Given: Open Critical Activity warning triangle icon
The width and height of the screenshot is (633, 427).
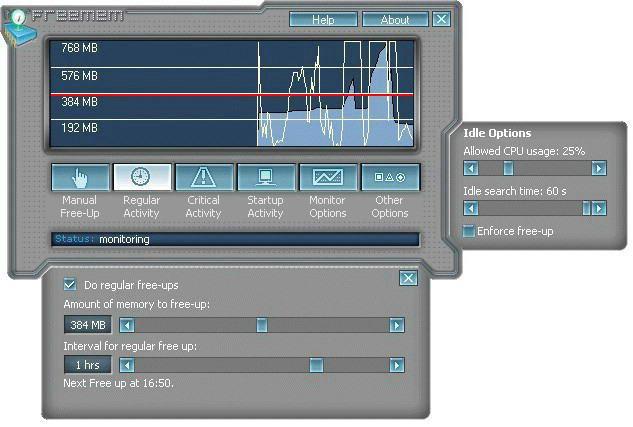Looking at the screenshot, I should (x=204, y=177).
